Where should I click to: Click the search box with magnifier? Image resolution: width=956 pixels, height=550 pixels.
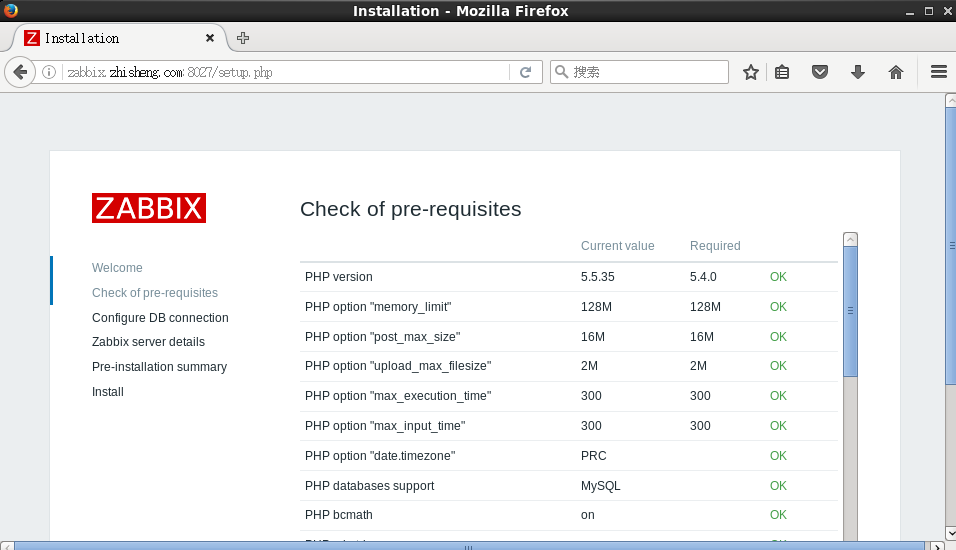coord(639,72)
